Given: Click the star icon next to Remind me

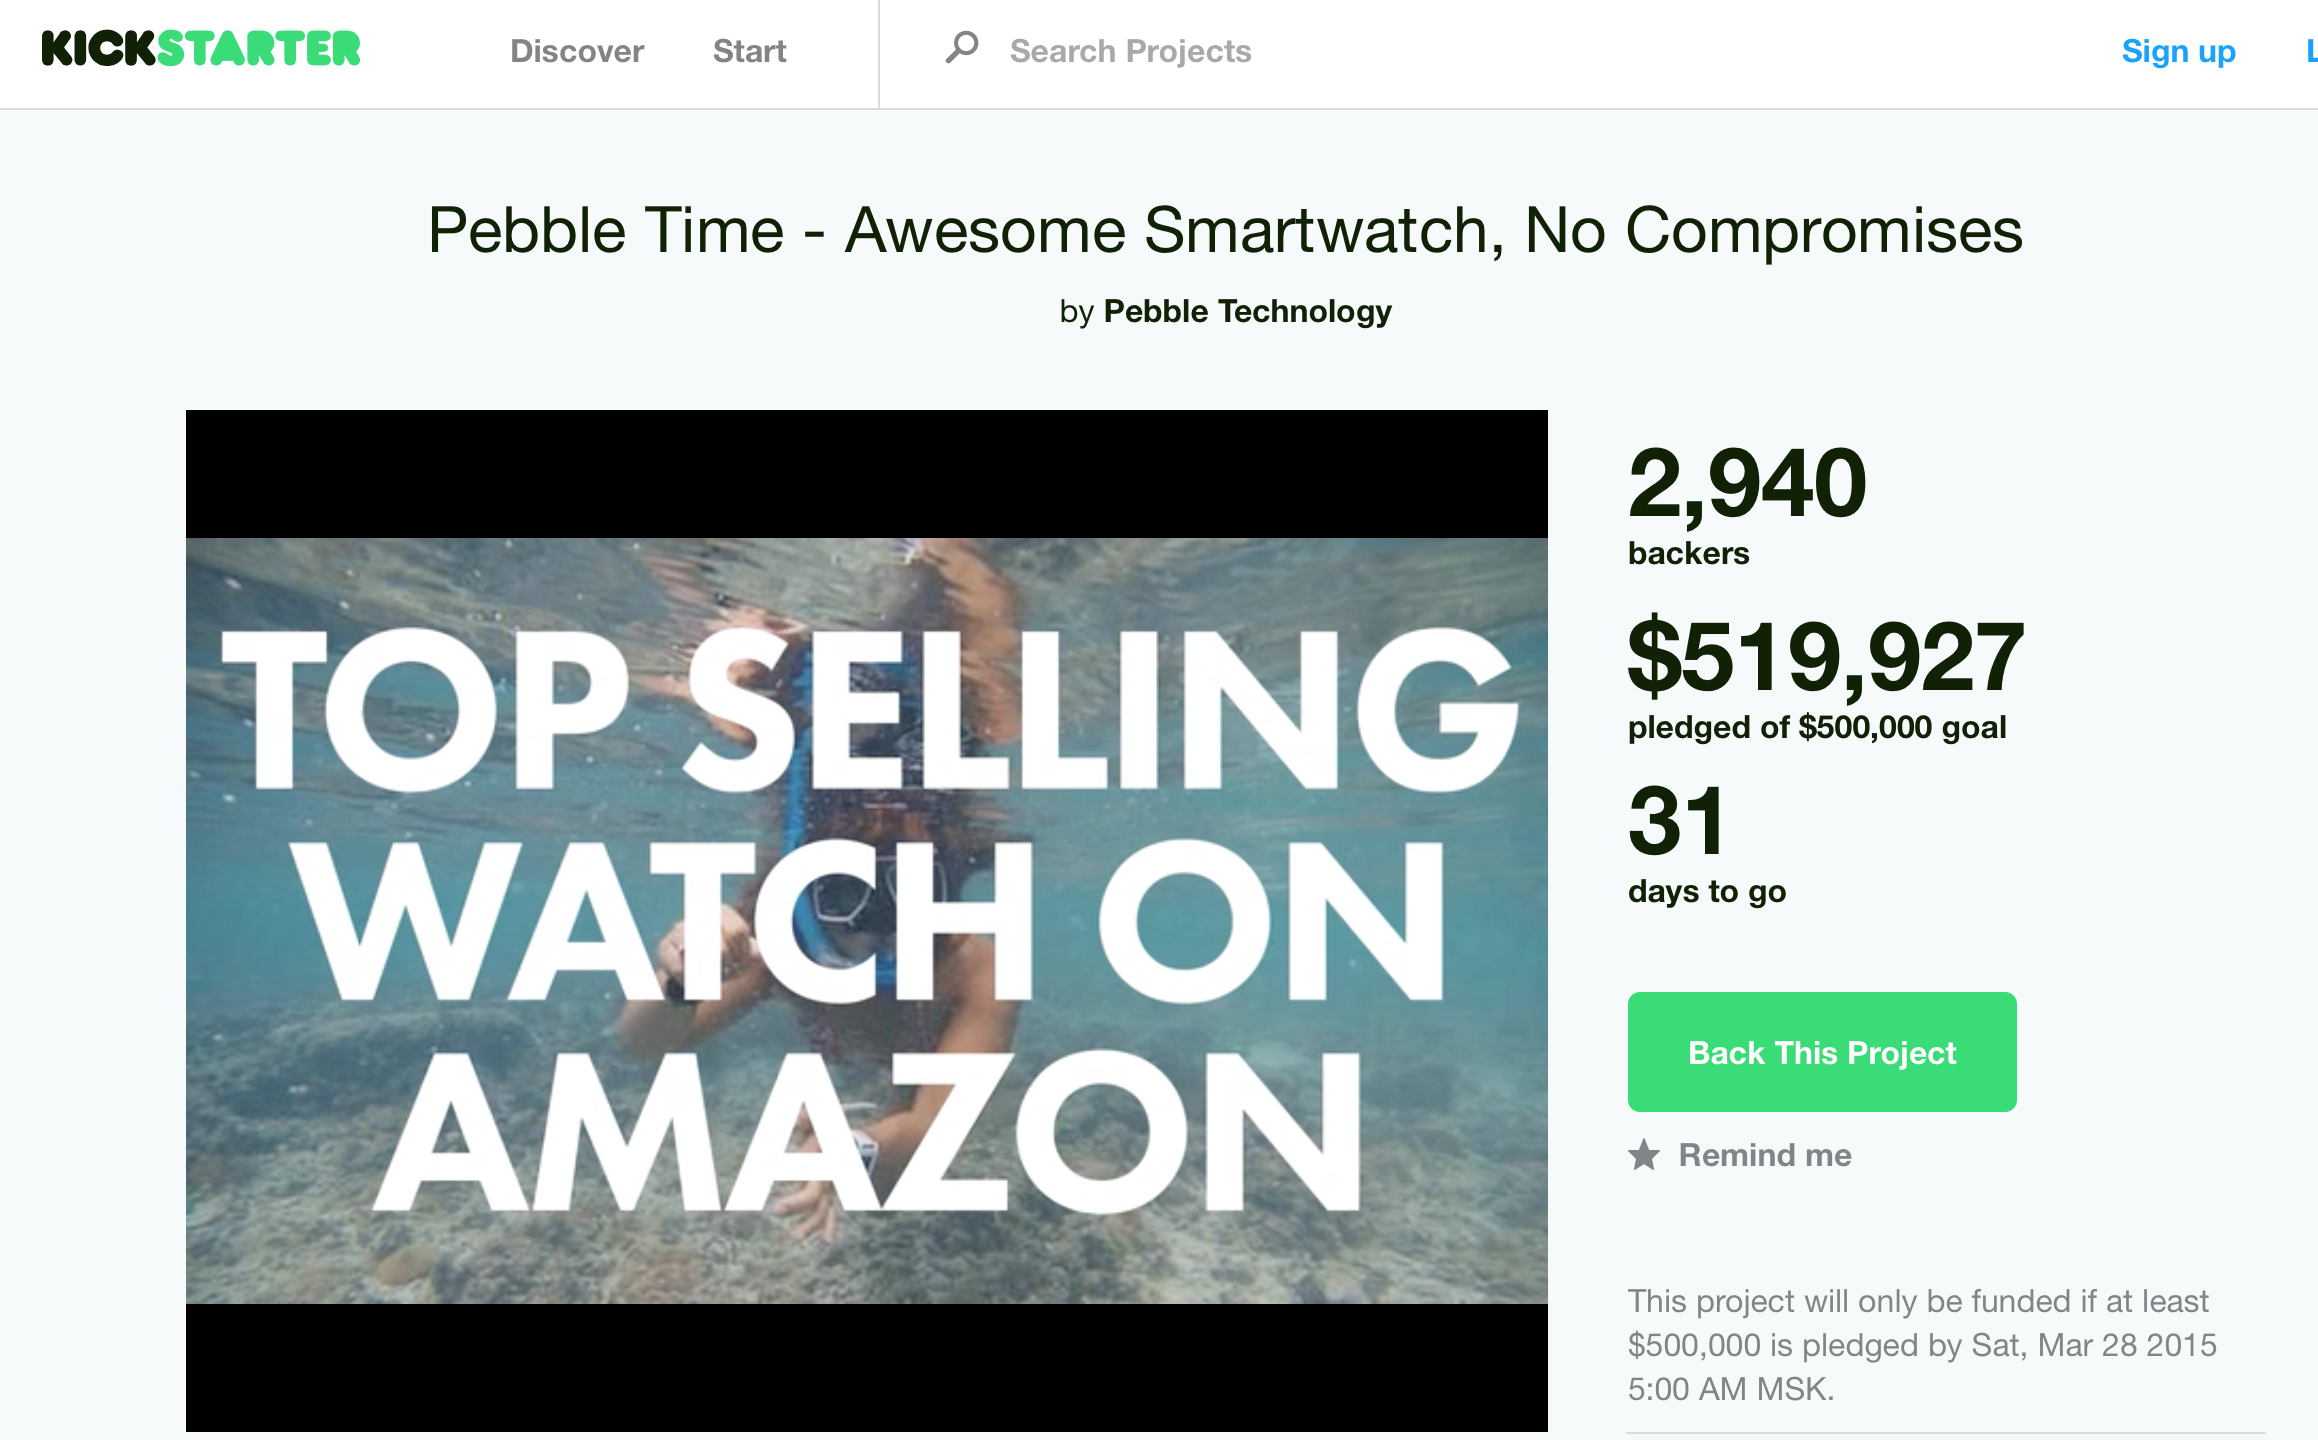Looking at the screenshot, I should click(1647, 1155).
